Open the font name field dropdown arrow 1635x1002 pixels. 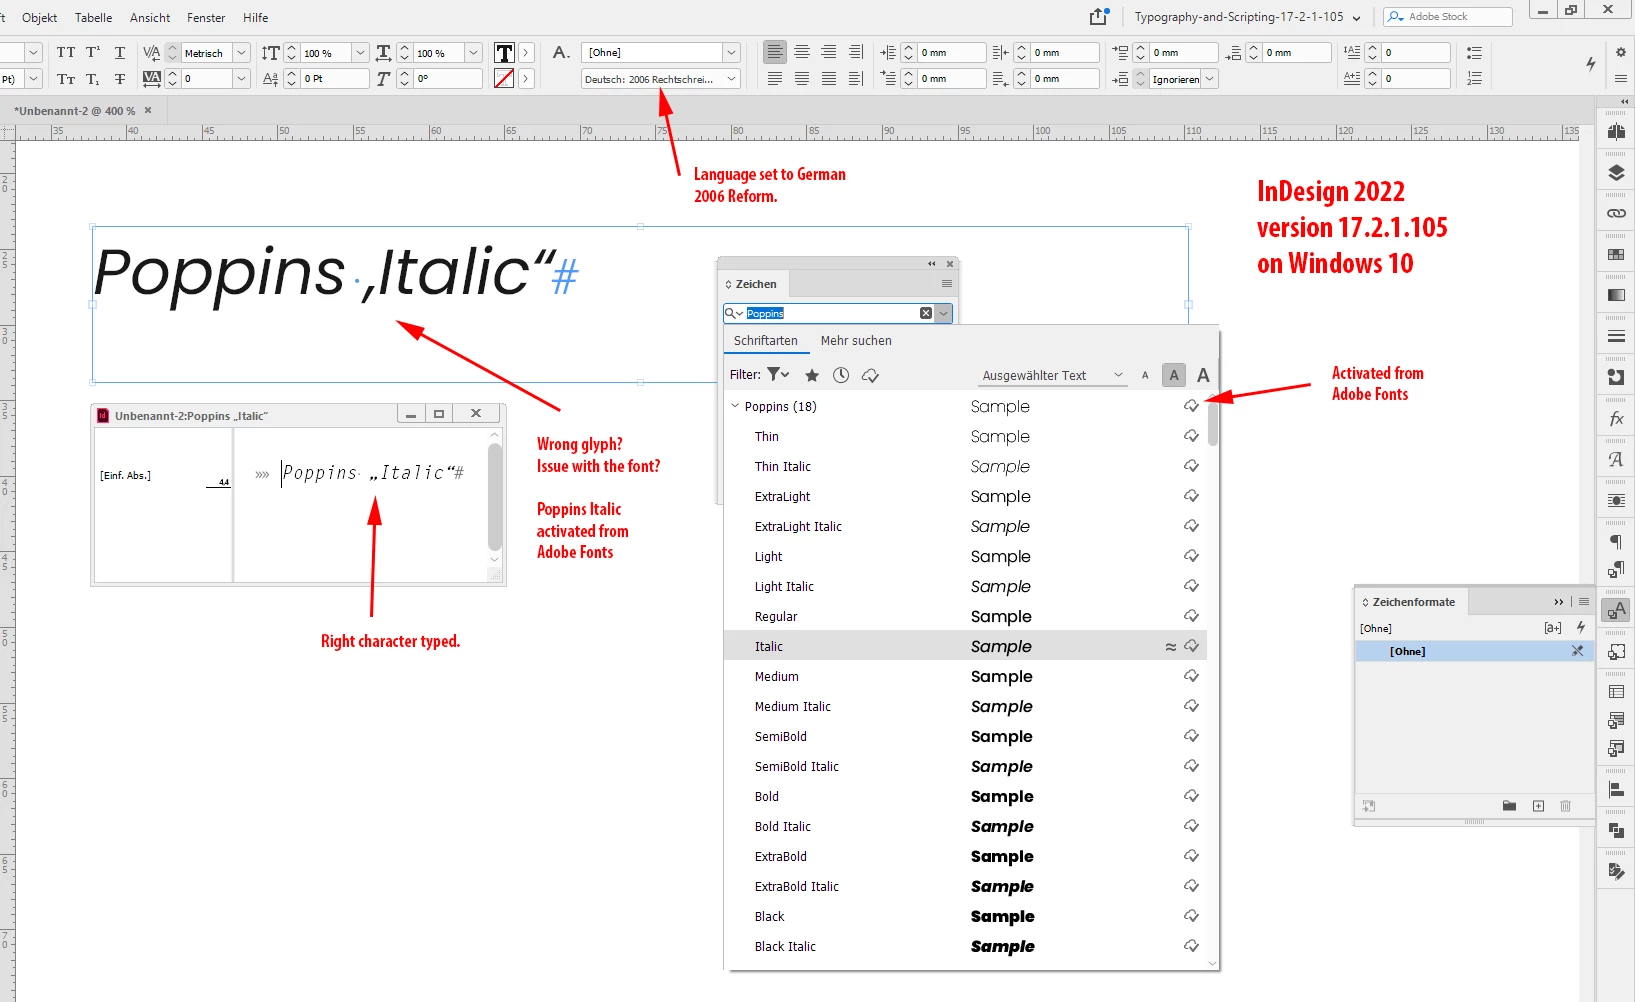tap(943, 313)
